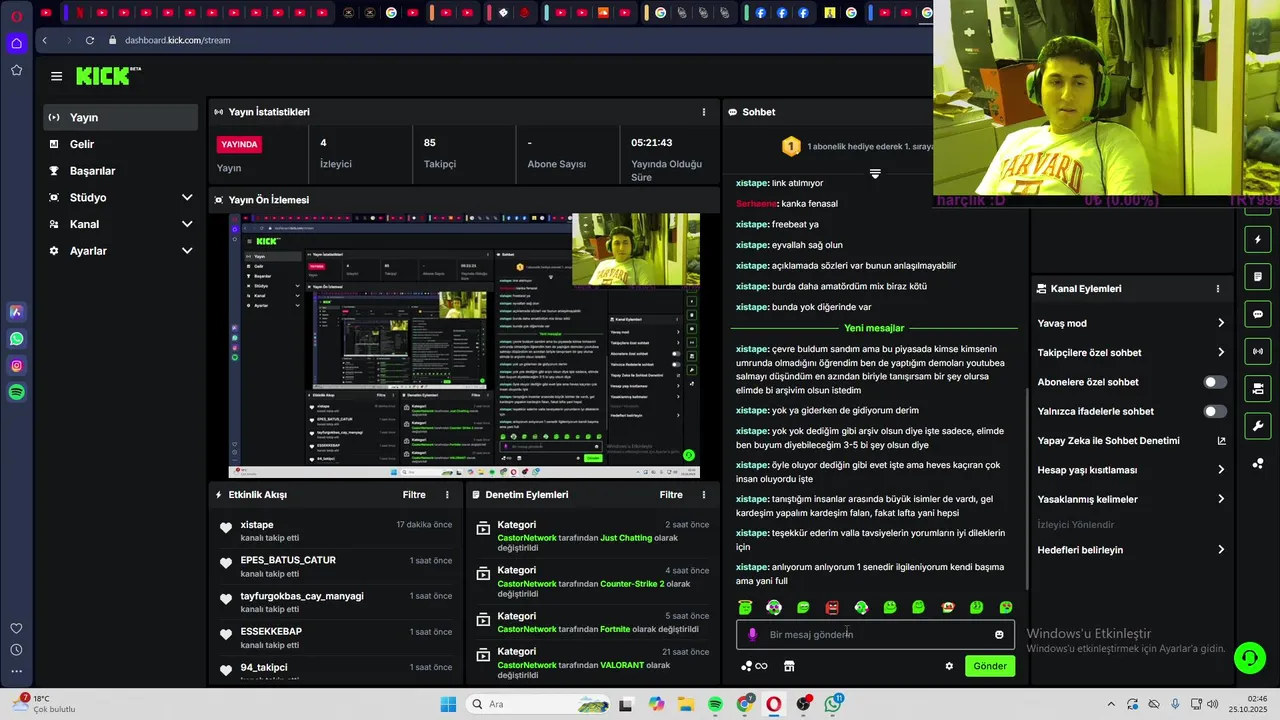1280x720 pixels.
Task: Reload the page with refresh button
Action: 90,40
